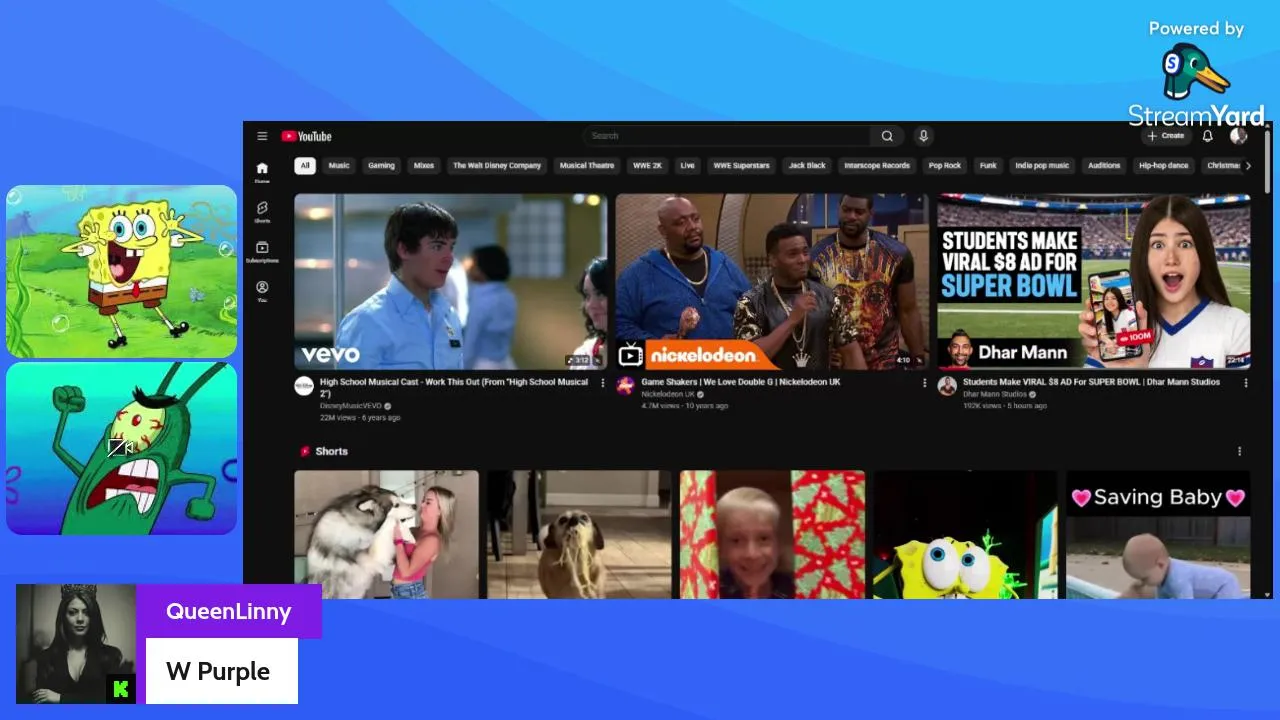This screenshot has height=720, width=1280.
Task: Open Students Make VIRAL $8 AD title
Action: tap(1091, 382)
